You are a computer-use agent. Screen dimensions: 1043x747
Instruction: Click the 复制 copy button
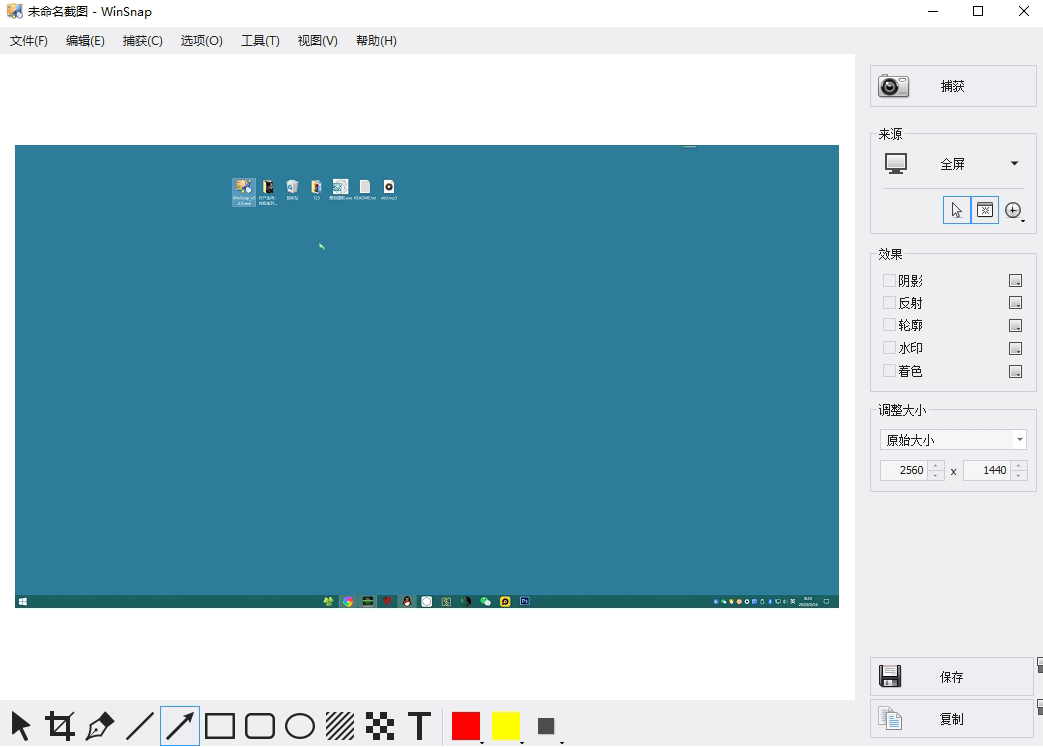[x=951, y=718]
